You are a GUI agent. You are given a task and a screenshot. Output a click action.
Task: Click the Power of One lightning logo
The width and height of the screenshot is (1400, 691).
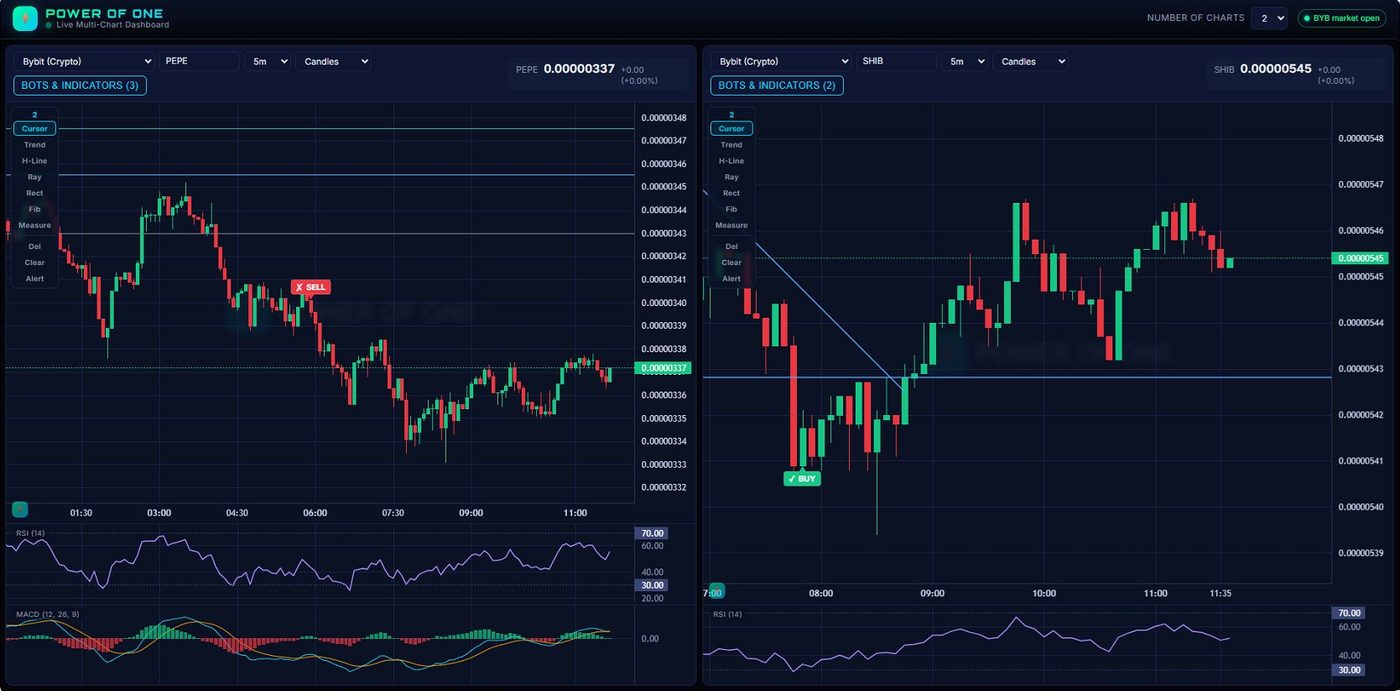click(x=25, y=18)
